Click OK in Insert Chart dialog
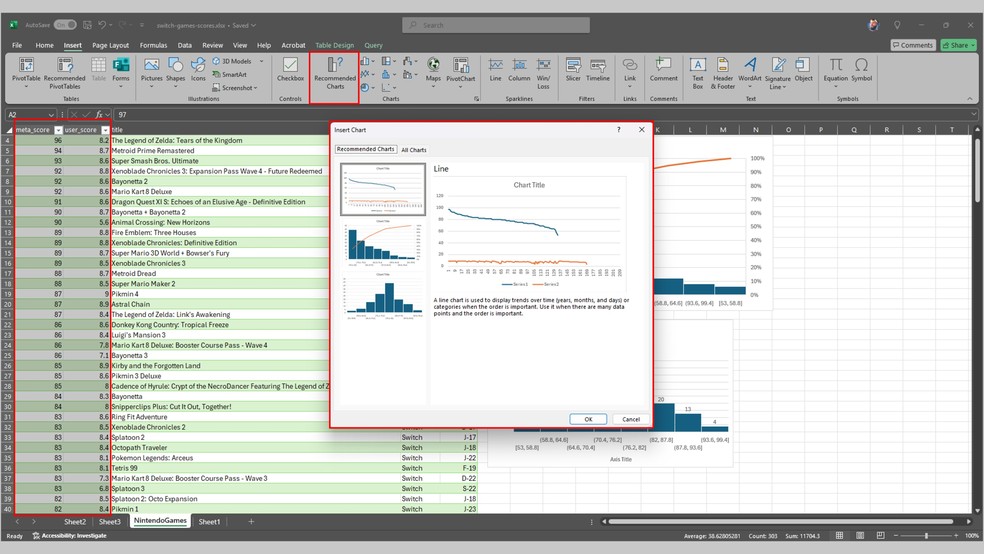 588,419
